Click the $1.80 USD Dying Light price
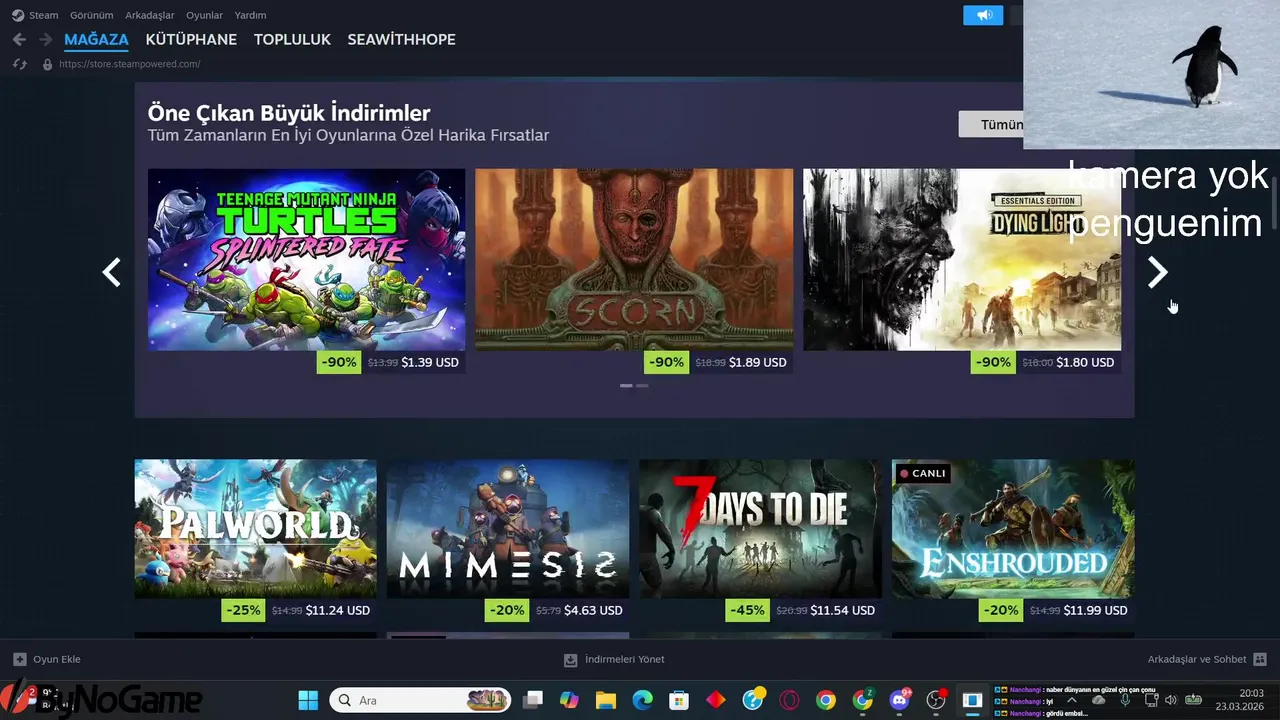Screen dimensions: 1280x720 [1085, 362]
